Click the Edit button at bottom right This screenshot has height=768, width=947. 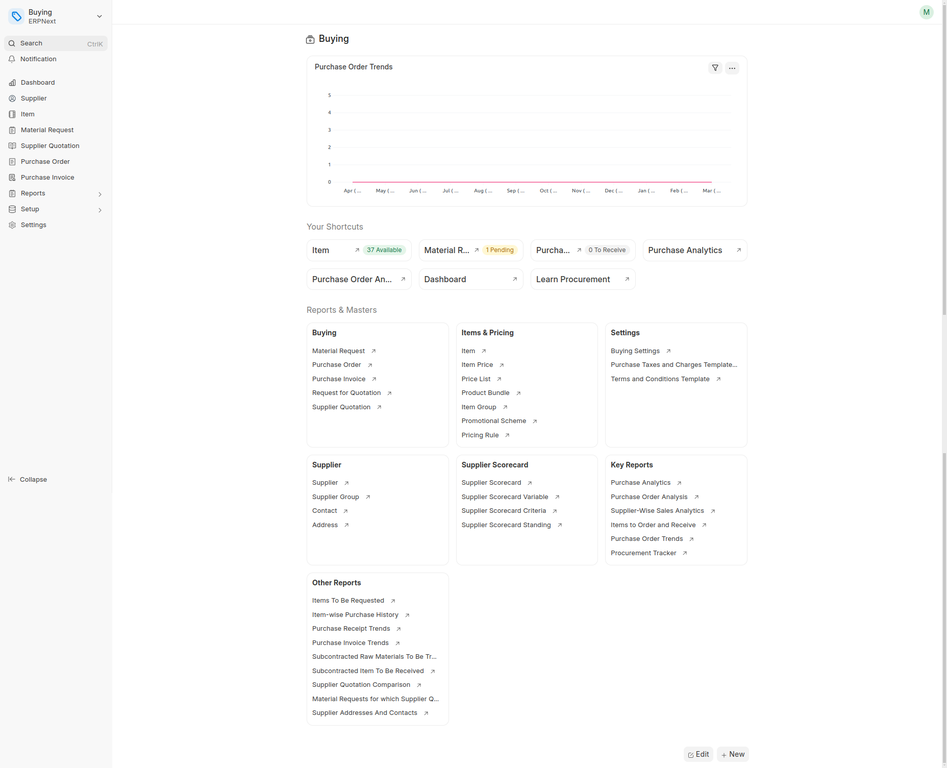point(698,755)
